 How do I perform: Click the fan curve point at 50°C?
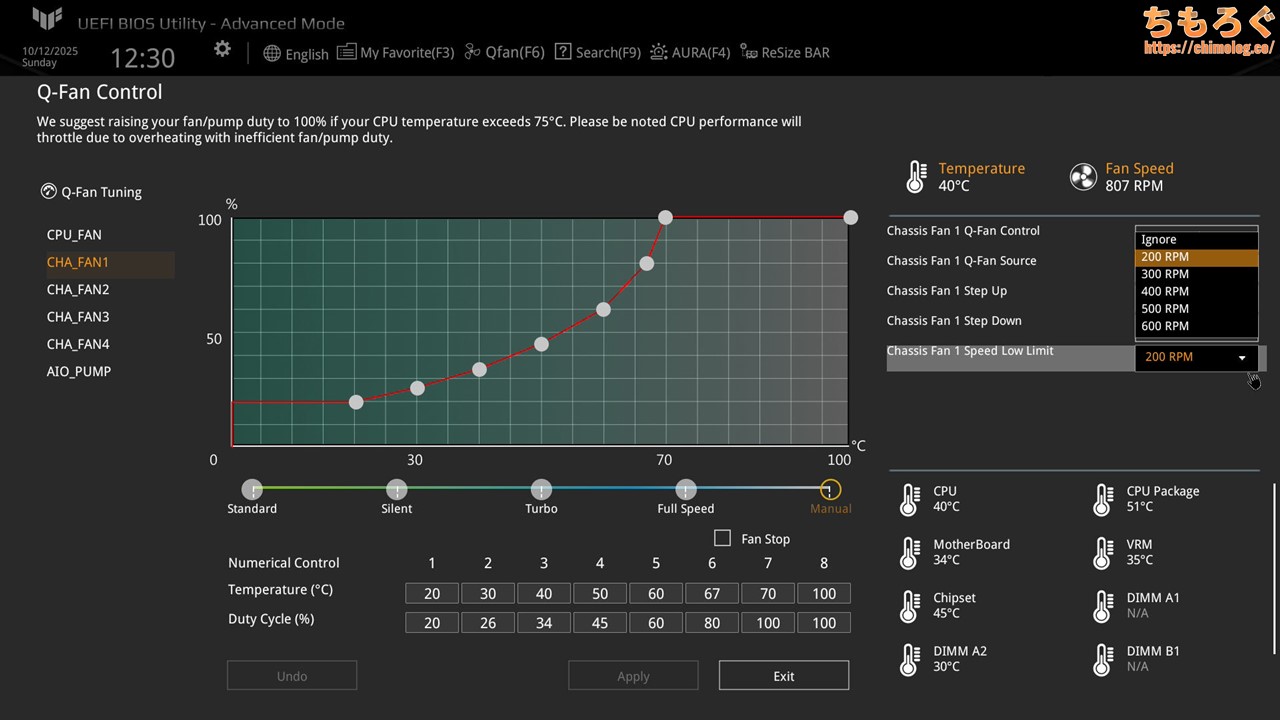(541, 344)
